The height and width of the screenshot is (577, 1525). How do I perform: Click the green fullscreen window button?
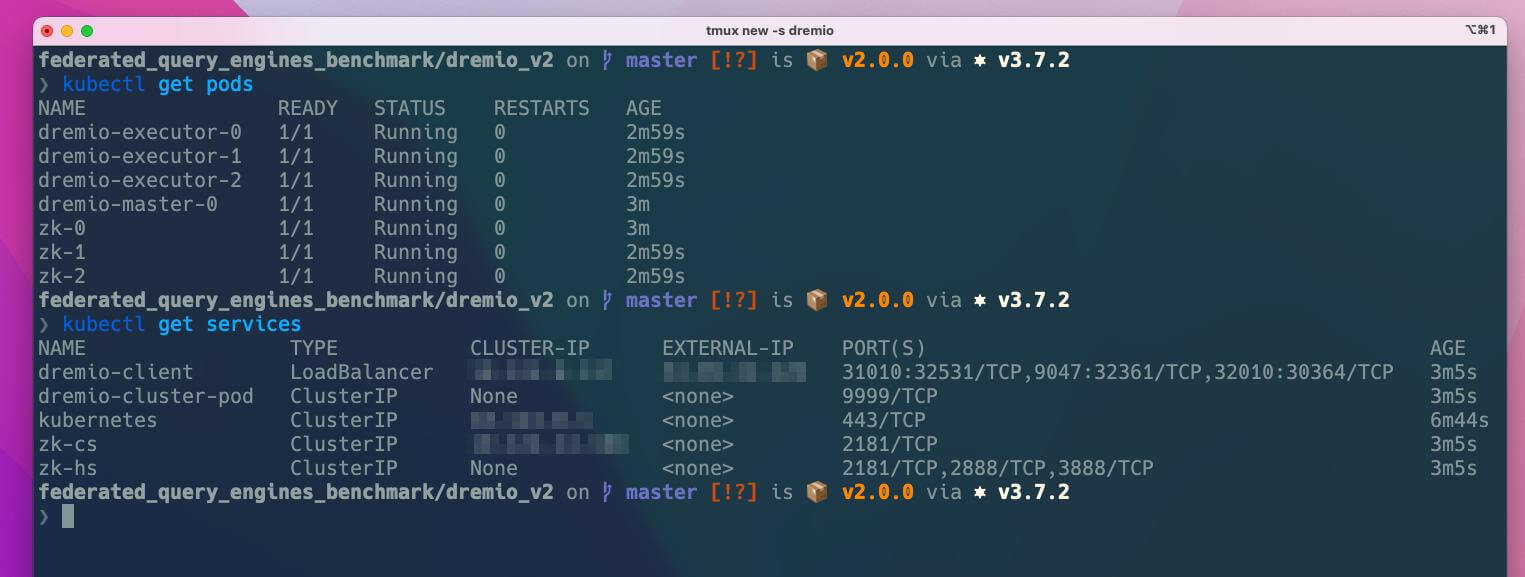(x=87, y=31)
